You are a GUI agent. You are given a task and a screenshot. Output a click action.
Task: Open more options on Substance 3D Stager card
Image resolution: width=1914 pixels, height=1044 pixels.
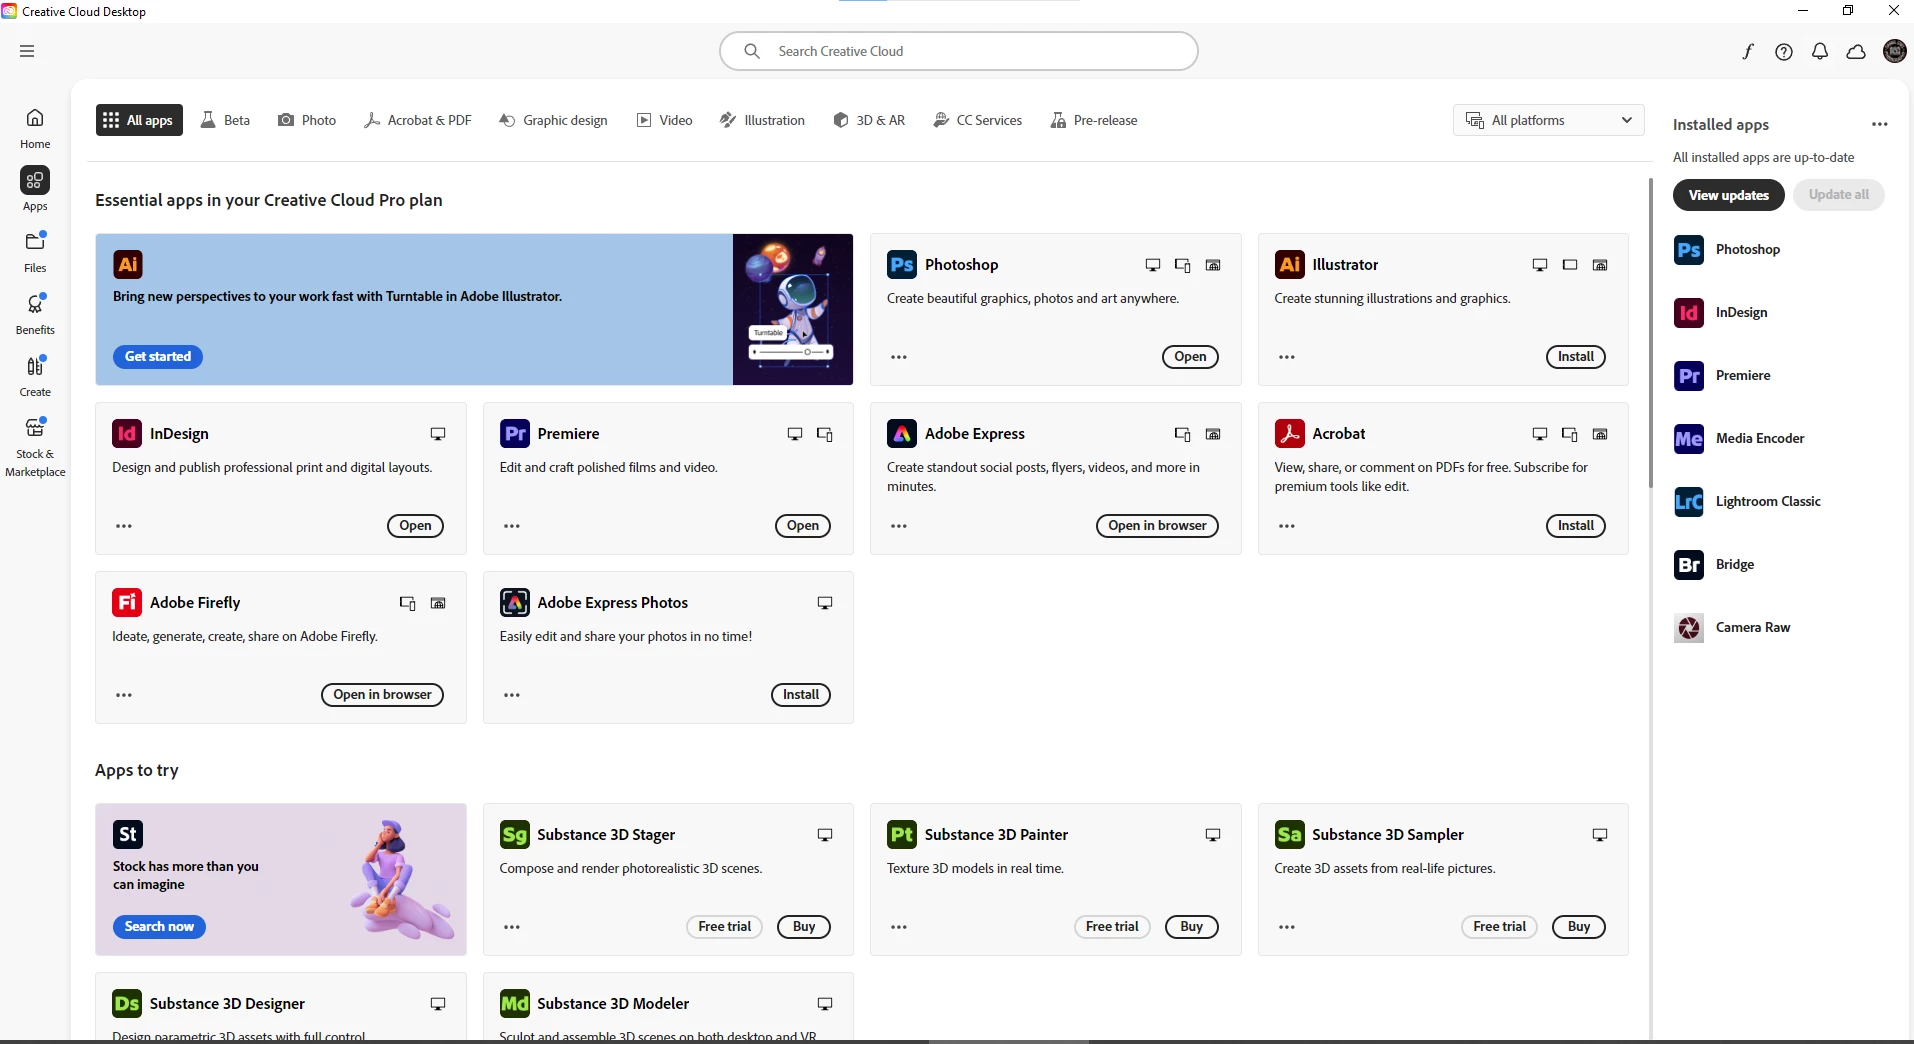tap(511, 927)
